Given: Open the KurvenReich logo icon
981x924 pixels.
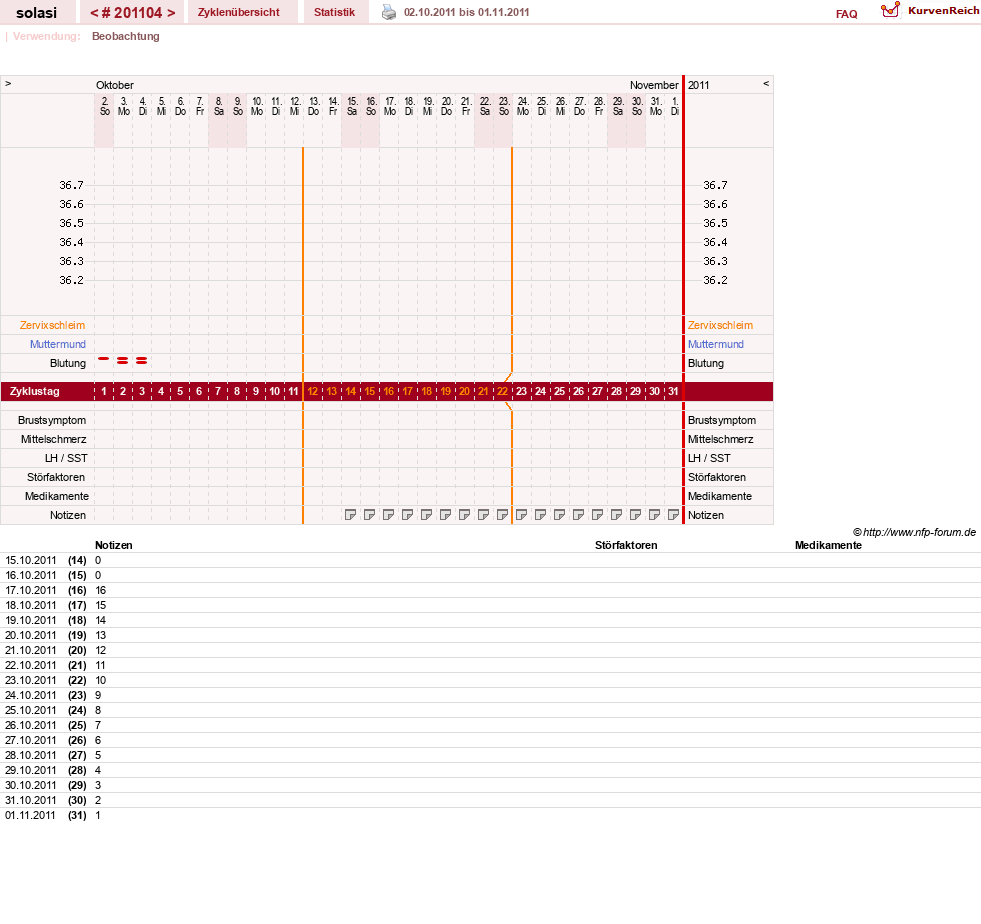Looking at the screenshot, I should tap(890, 10).
